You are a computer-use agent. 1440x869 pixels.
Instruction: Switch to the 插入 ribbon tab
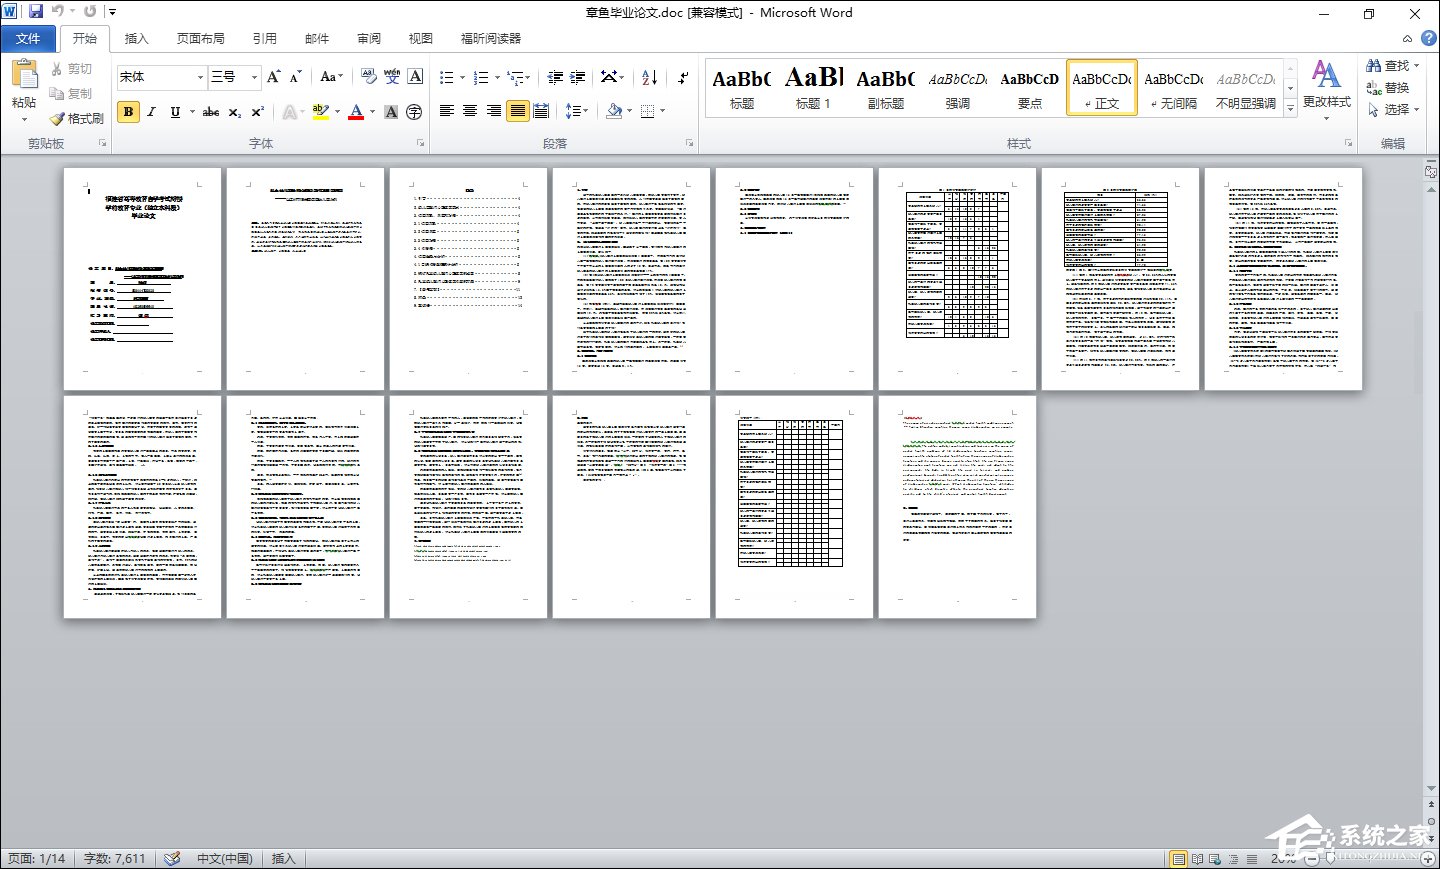click(x=136, y=38)
